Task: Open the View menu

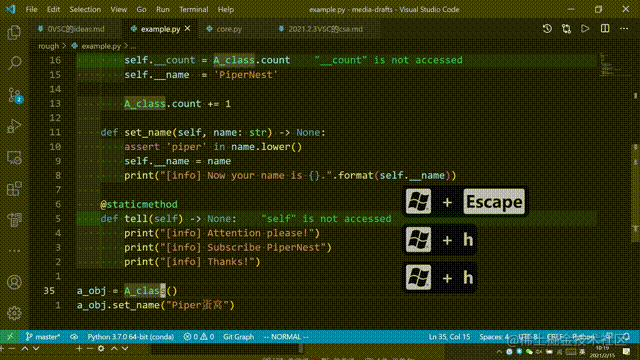Action: [x=118, y=9]
